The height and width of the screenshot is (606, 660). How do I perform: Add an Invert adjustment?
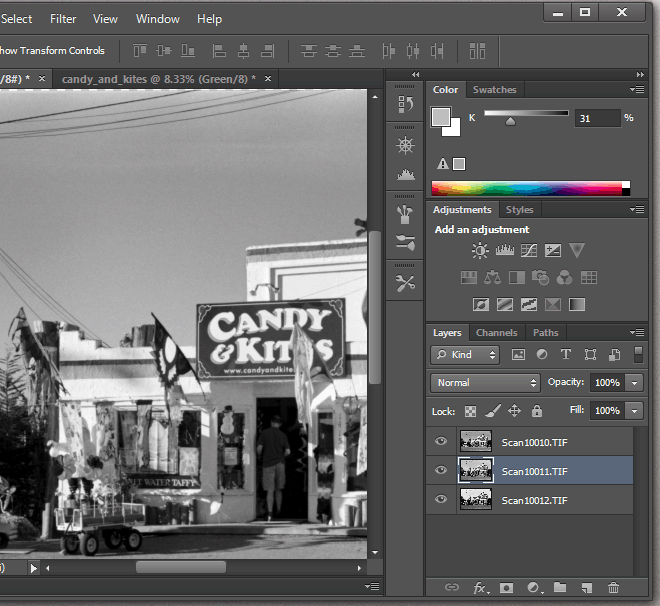pos(481,304)
